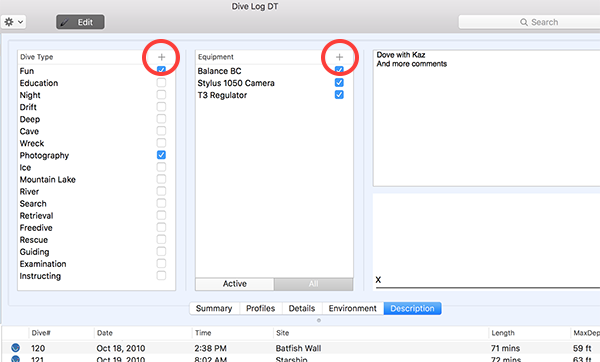This screenshot has height=362, width=600.
Task: Select the Batfish Wall site cell
Action: pyautogui.click(x=298, y=348)
